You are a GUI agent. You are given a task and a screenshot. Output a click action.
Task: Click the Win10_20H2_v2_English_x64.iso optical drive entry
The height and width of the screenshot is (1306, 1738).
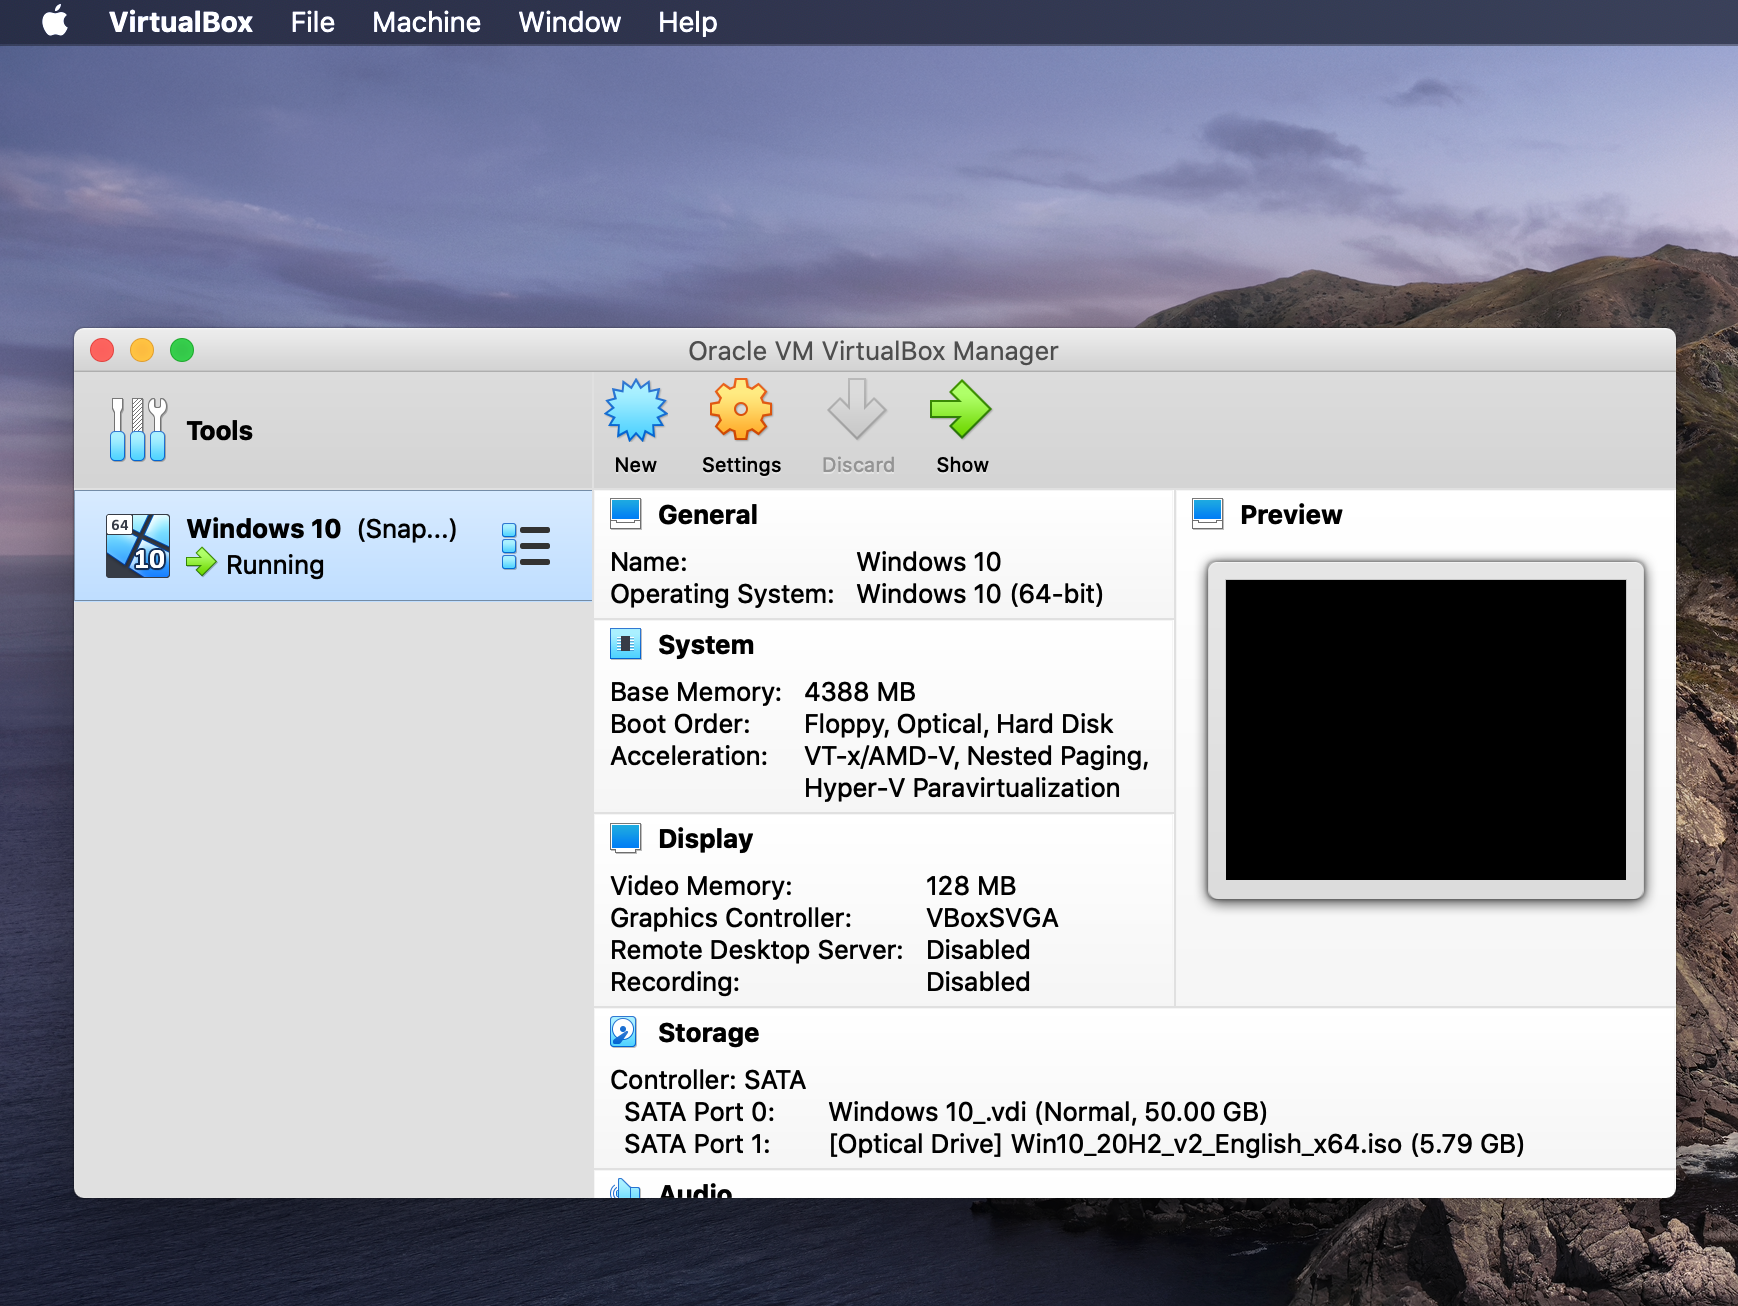click(1176, 1144)
